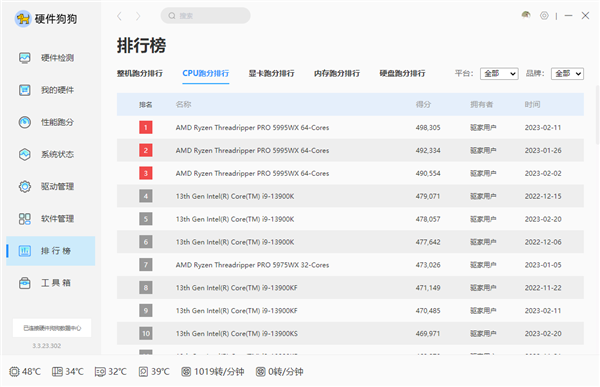Open 我的硬件 my hardware section
Image resolution: width=600 pixels, height=387 pixels.
click(x=50, y=90)
